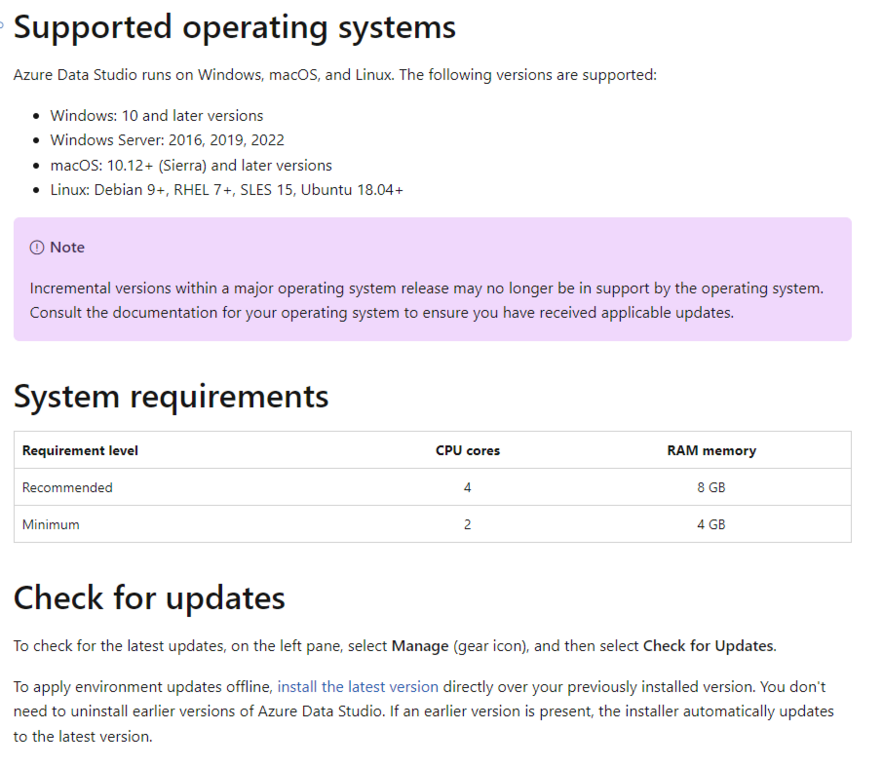
Task: Select the "Check for updates" heading
Action: click(x=149, y=598)
